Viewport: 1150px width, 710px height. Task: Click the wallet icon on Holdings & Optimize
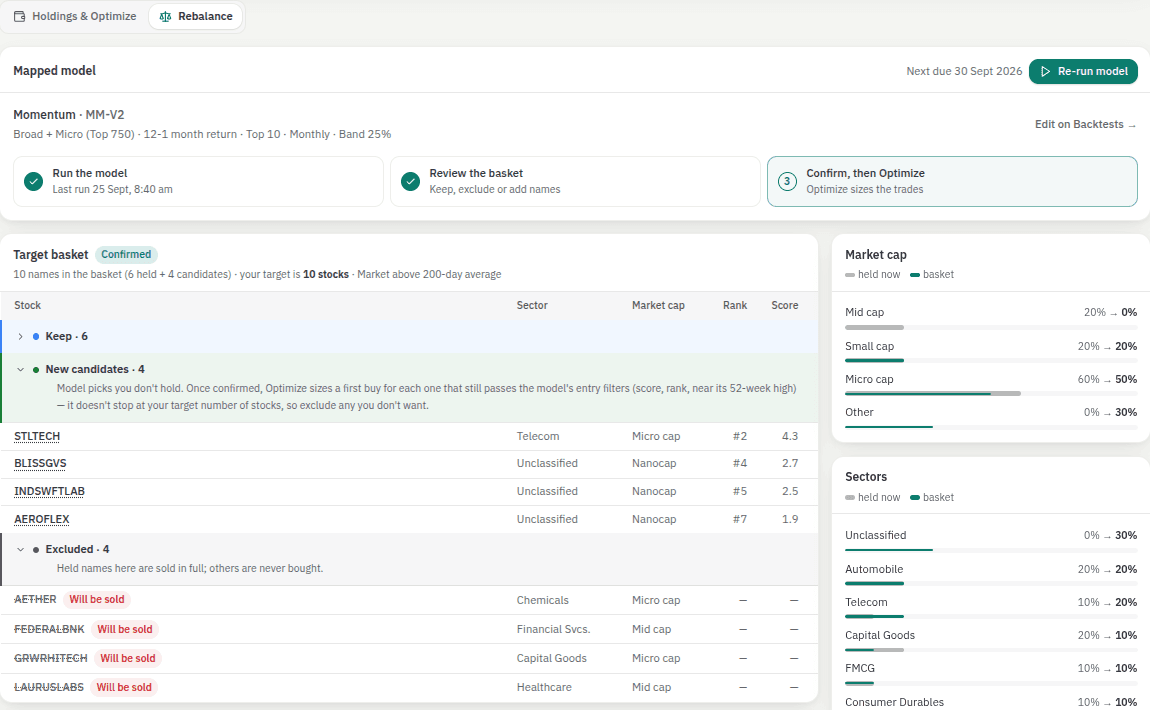pyautogui.click(x=20, y=16)
